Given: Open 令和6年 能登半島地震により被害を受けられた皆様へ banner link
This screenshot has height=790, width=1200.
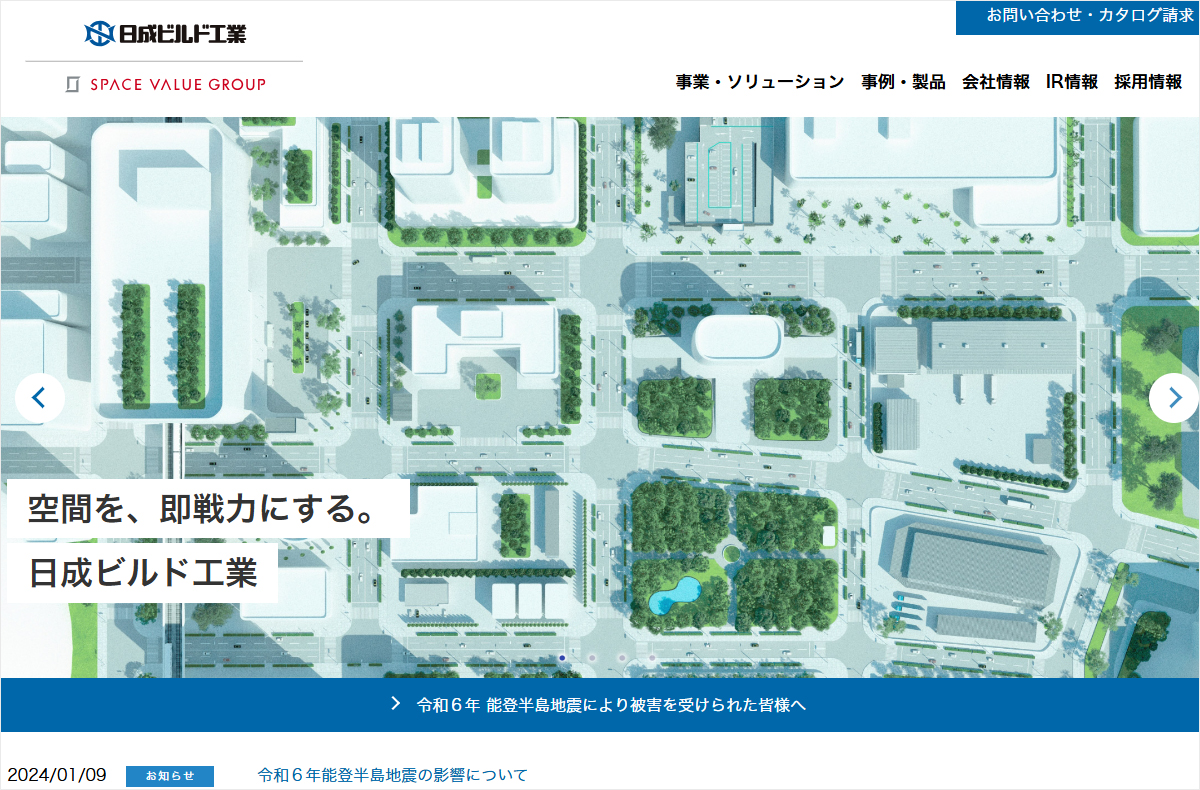Looking at the screenshot, I should [x=611, y=705].
